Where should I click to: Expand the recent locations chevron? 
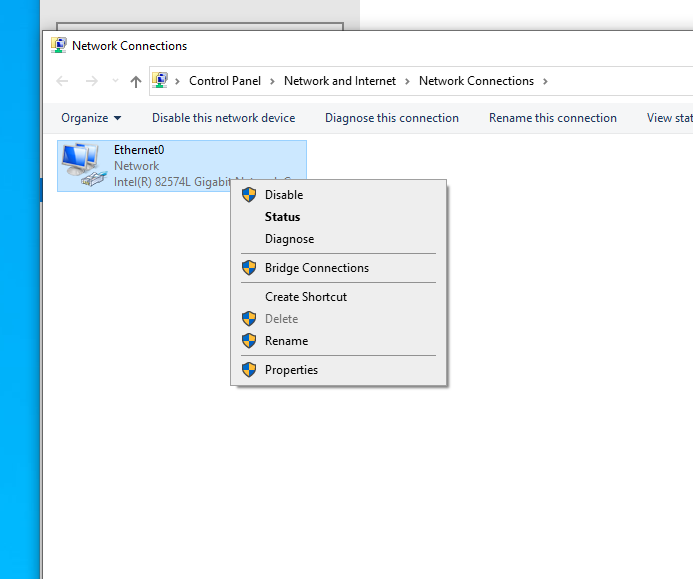click(115, 81)
